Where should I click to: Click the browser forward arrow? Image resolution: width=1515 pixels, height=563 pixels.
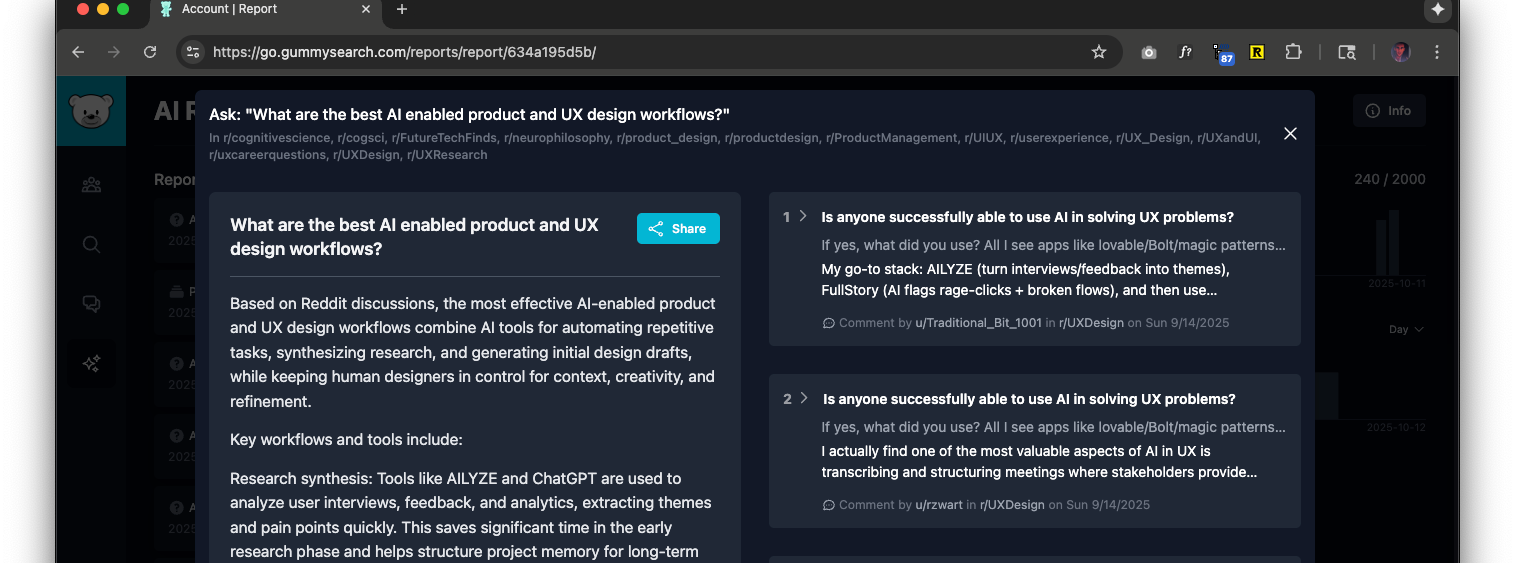click(x=114, y=52)
